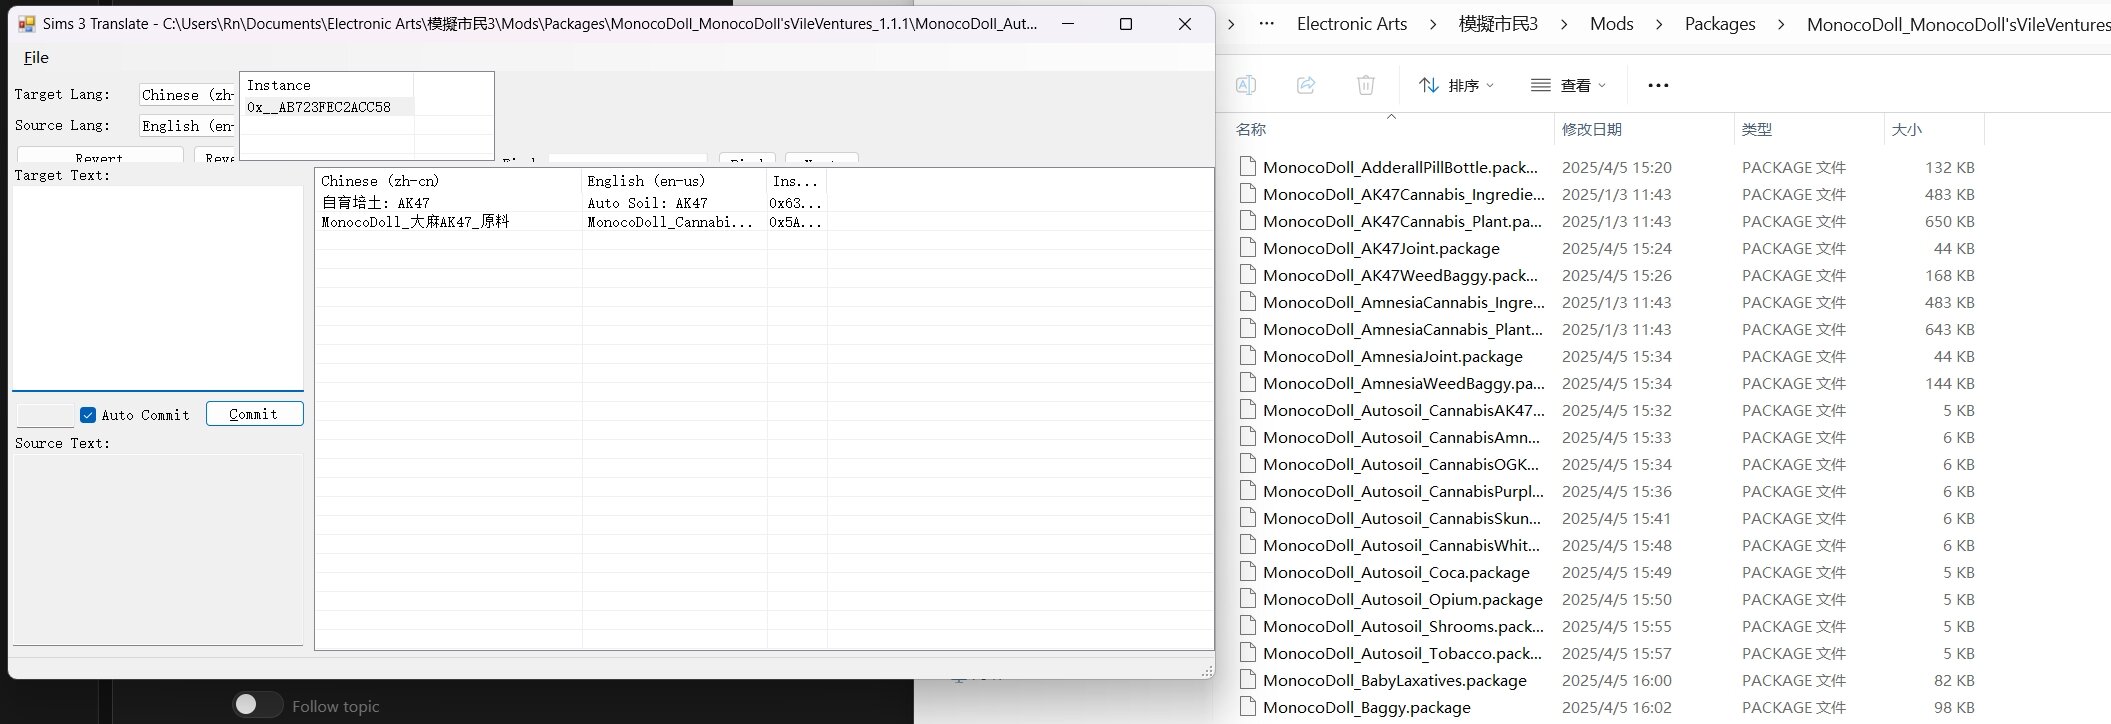Image resolution: width=2111 pixels, height=724 pixels.
Task: Navigate to 模擬市民3 breadcrumb folder
Action: [1498, 24]
